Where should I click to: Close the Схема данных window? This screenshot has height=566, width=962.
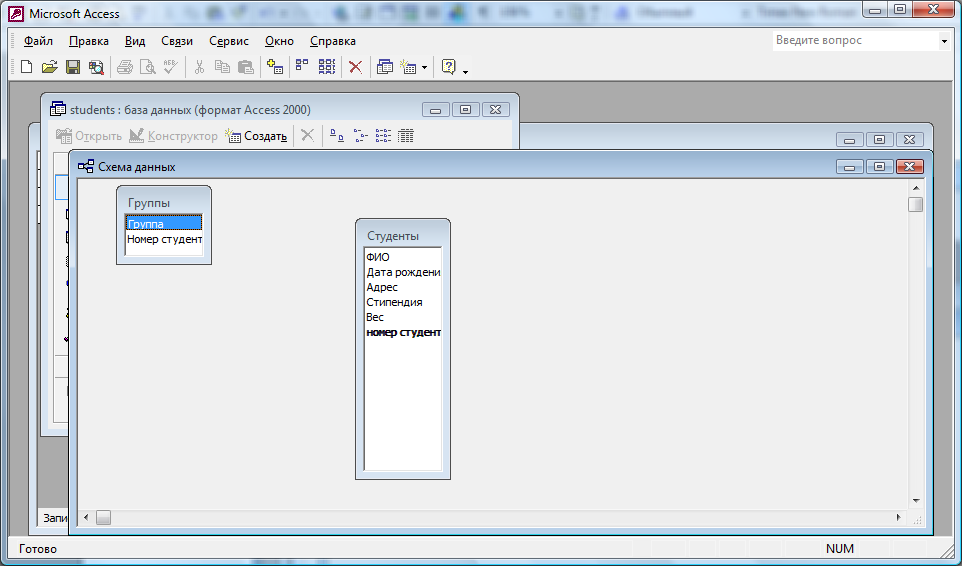click(909, 166)
